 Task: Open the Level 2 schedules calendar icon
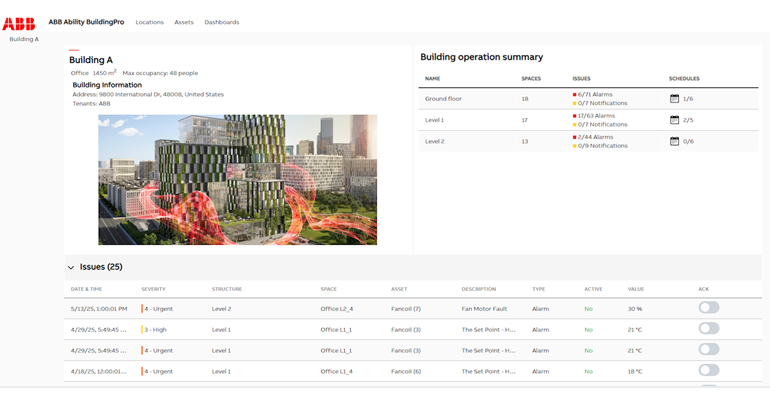pyautogui.click(x=674, y=141)
